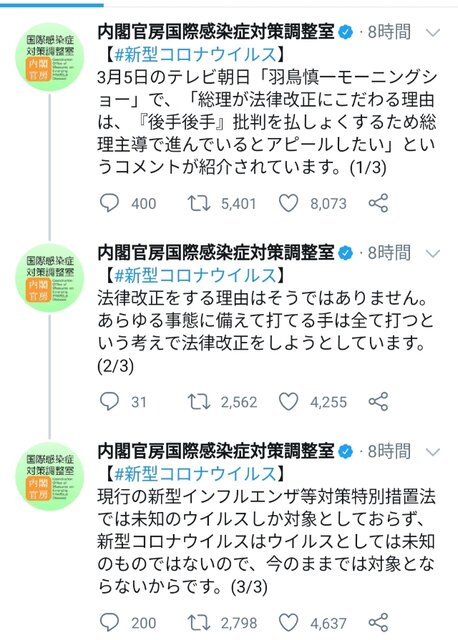Open profile avatar of the first tweet

[x=50, y=57]
